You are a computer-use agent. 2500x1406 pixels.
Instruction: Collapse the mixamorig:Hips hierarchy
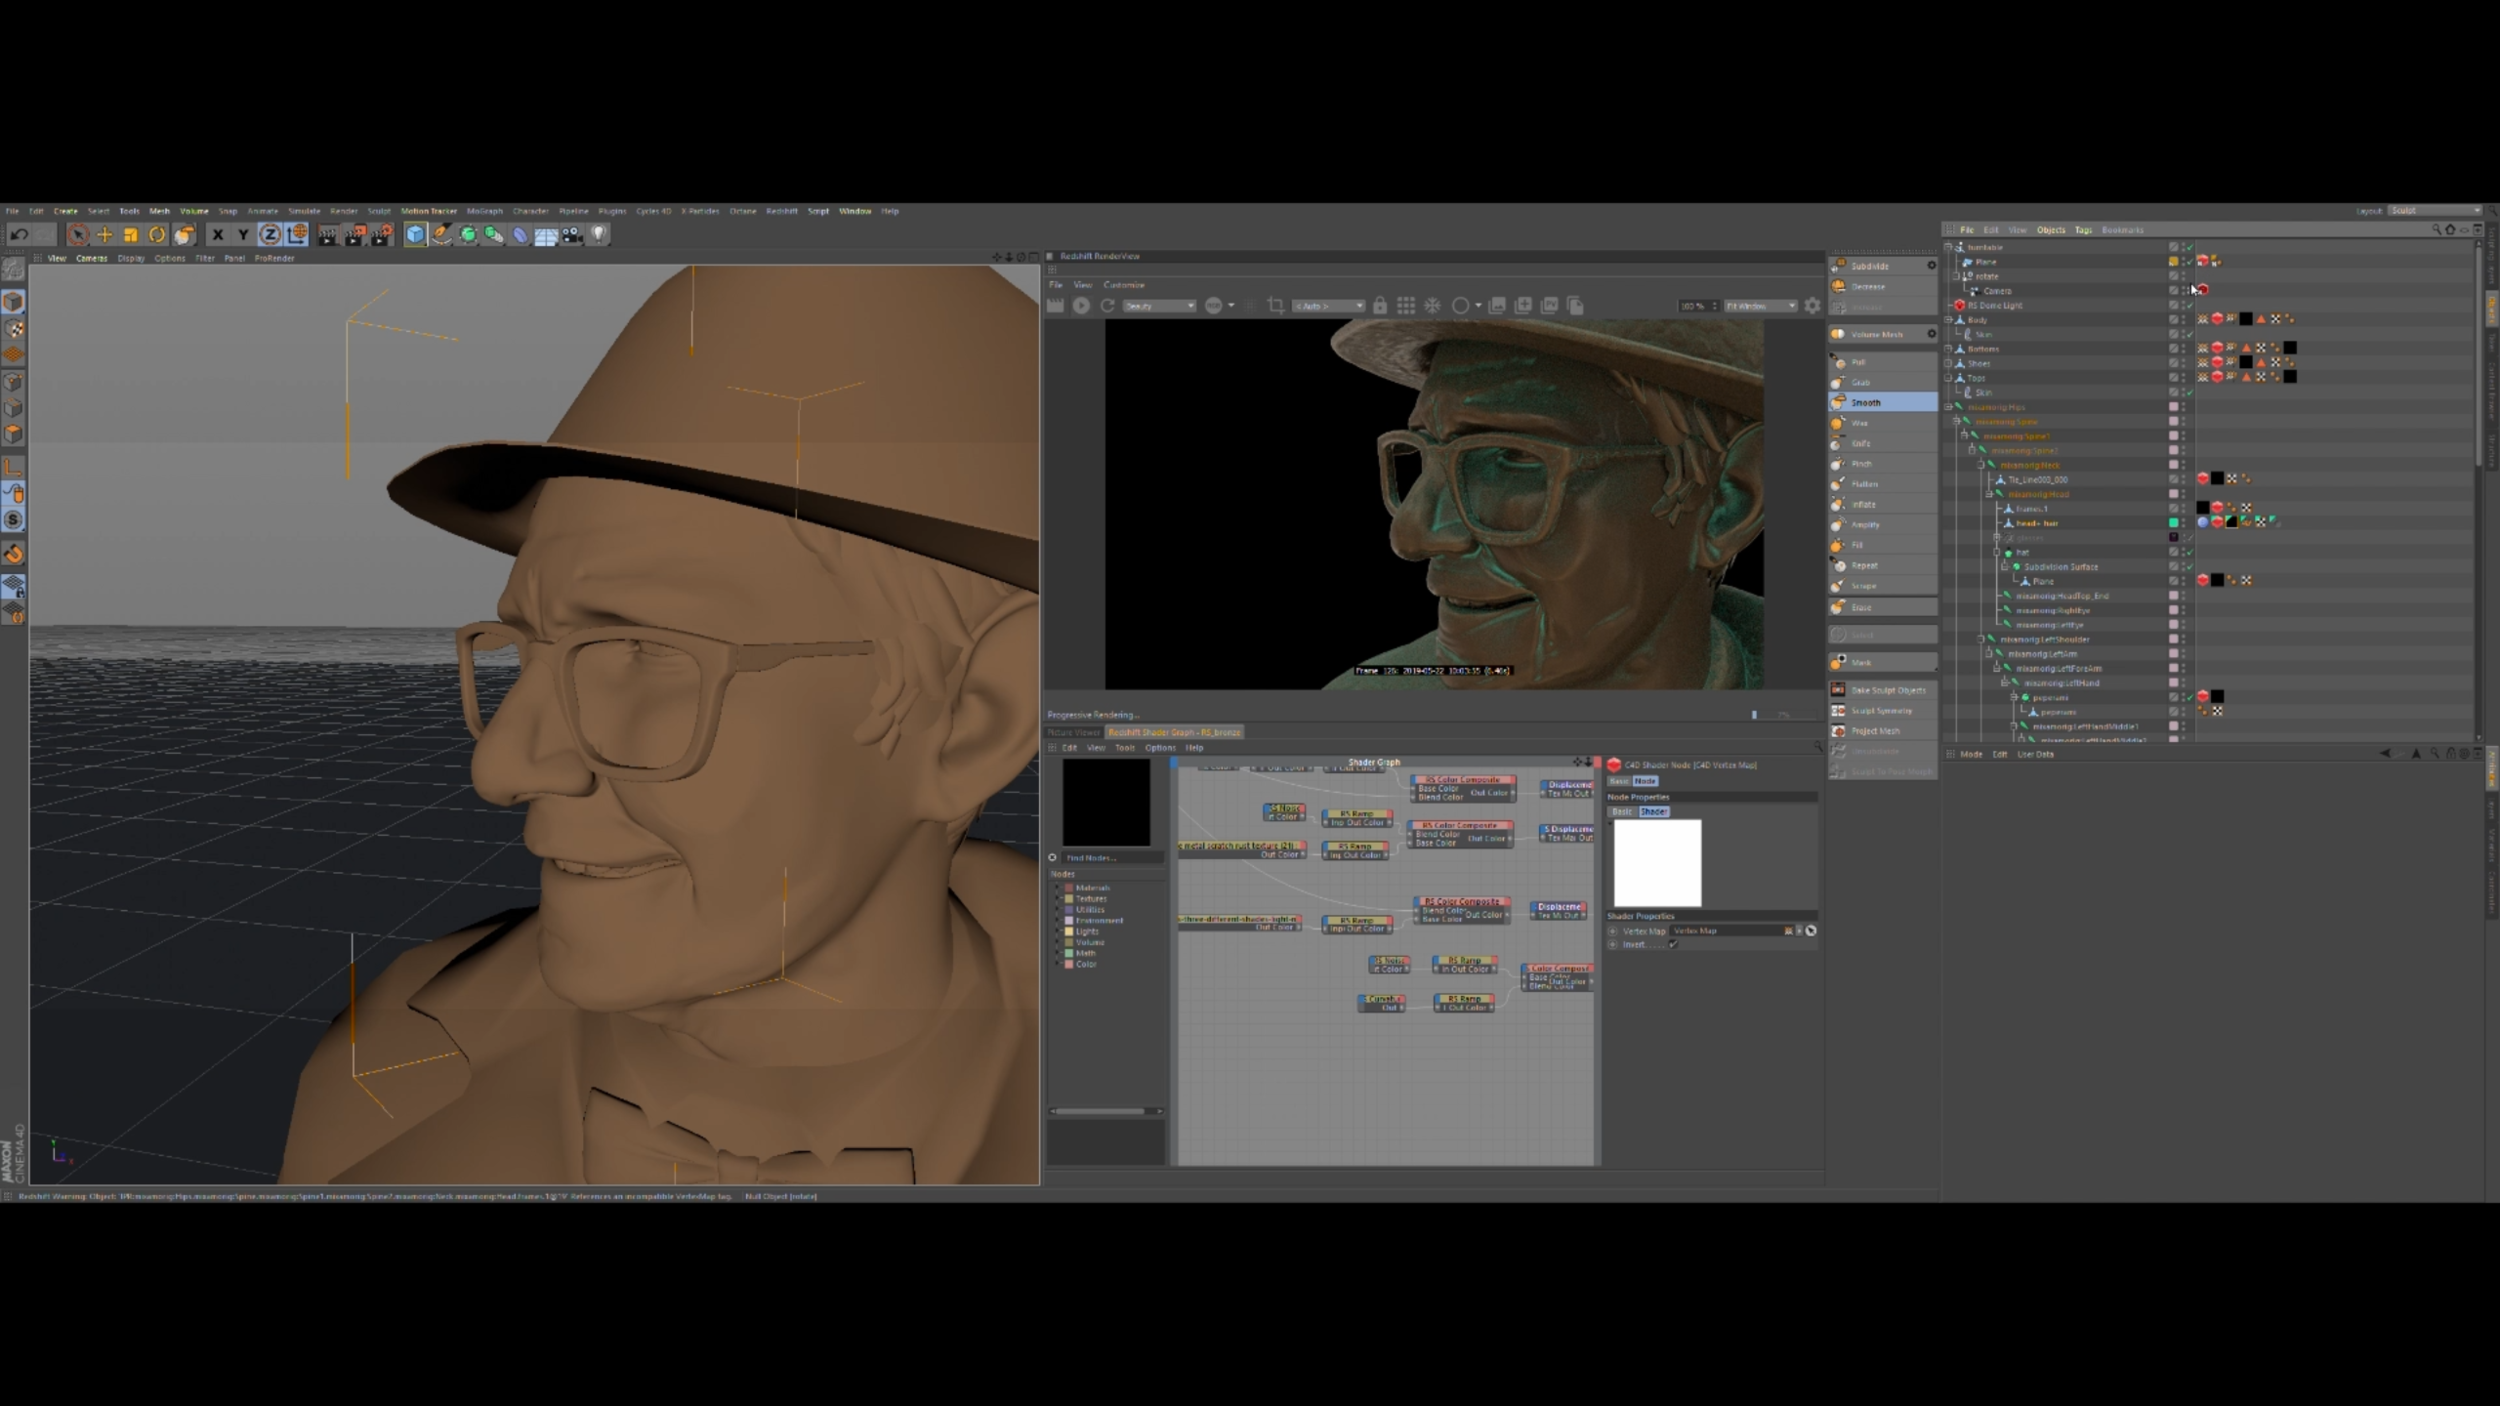pos(1948,407)
